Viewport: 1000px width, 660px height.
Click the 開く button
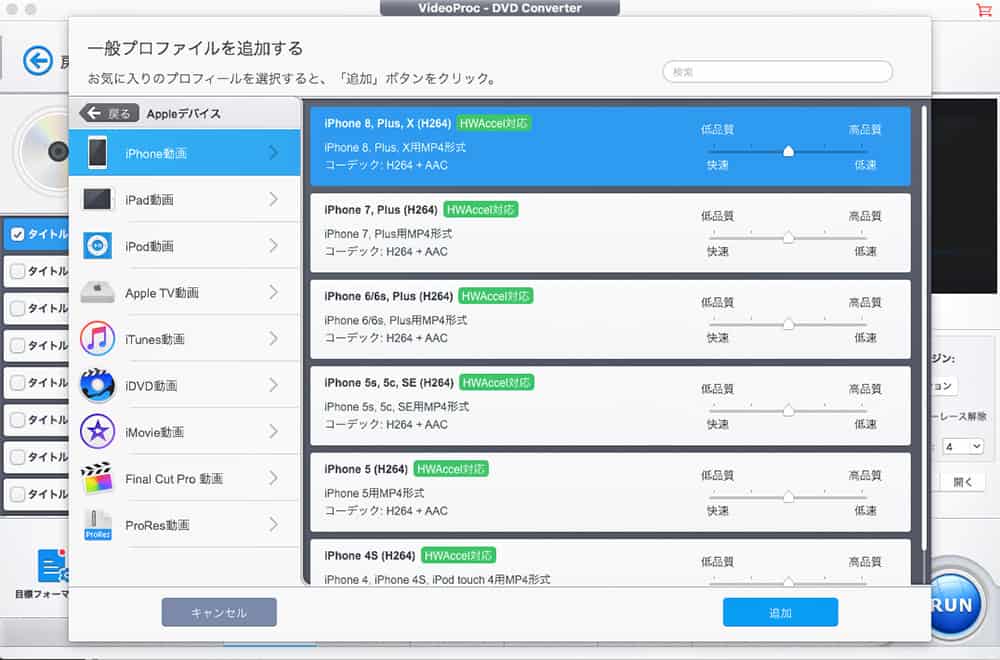962,481
